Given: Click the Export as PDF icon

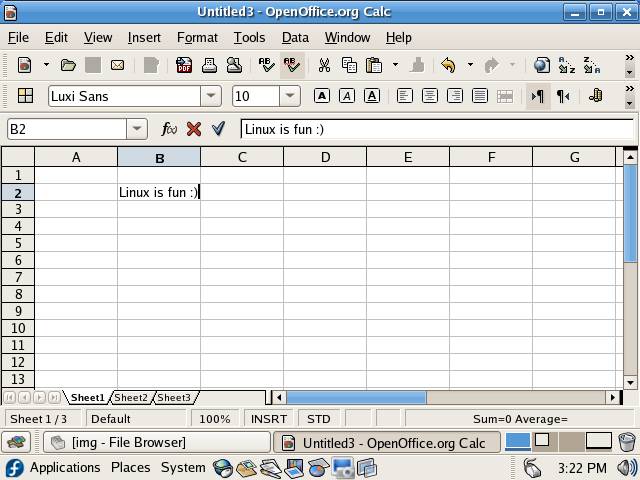Looking at the screenshot, I should (184, 65).
